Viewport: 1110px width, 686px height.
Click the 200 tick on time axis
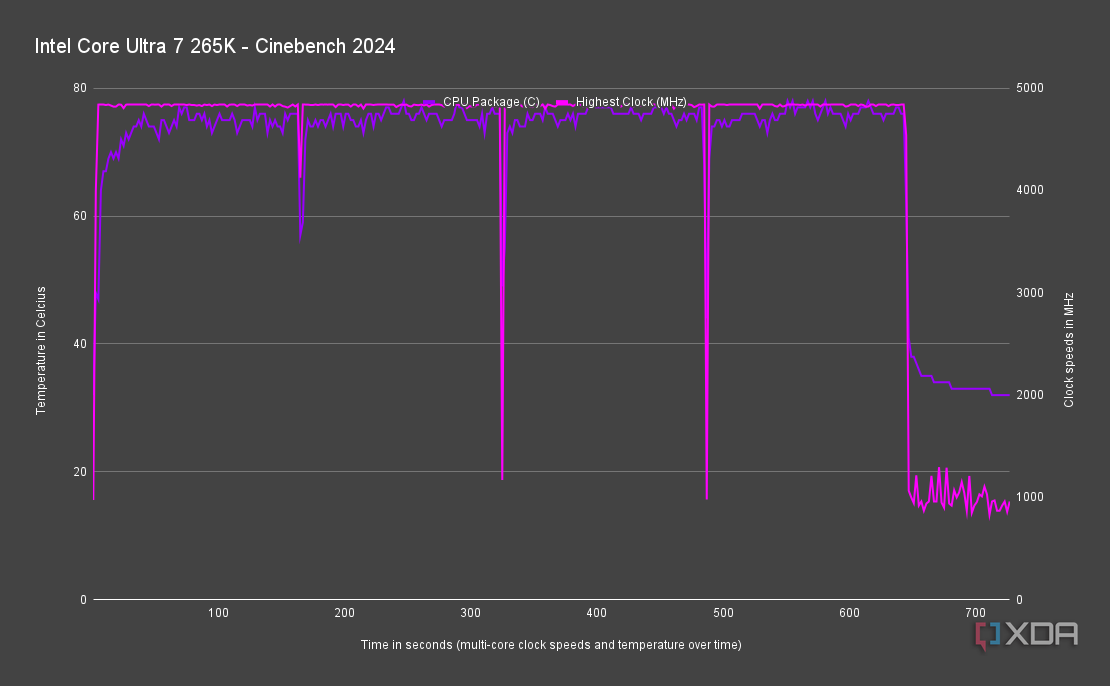[x=345, y=613]
